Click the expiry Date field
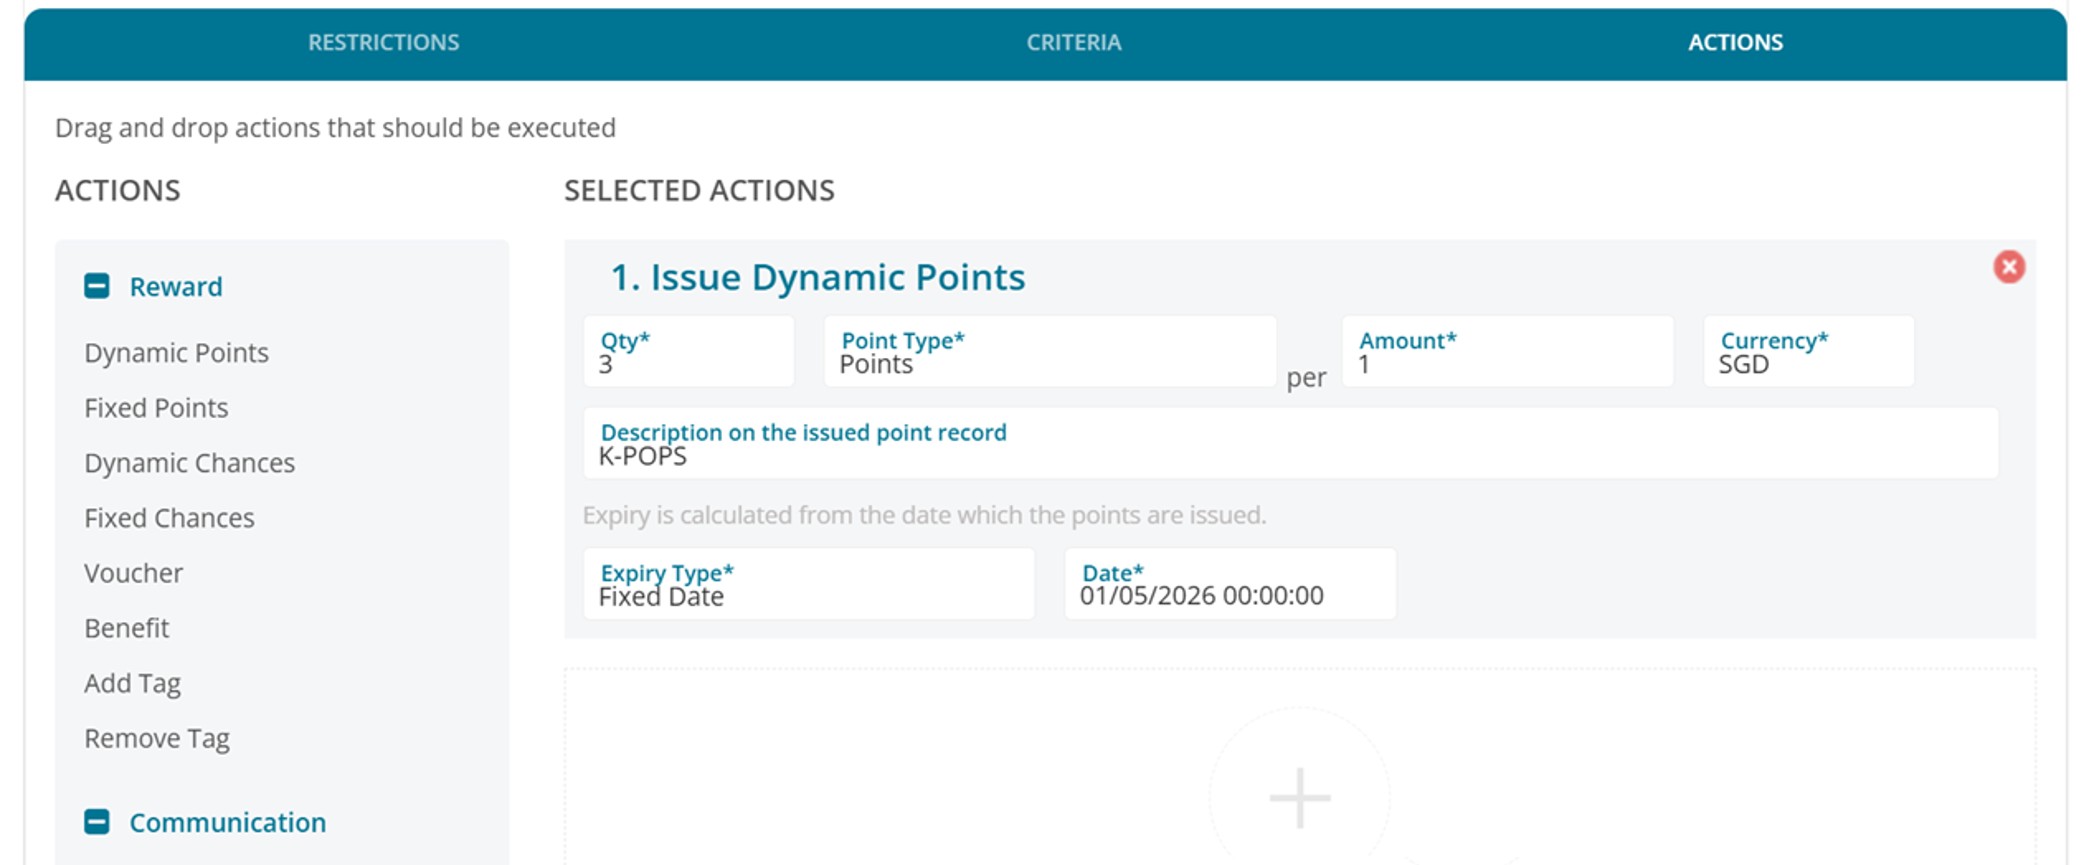This screenshot has height=865, width=2084. click(1230, 584)
